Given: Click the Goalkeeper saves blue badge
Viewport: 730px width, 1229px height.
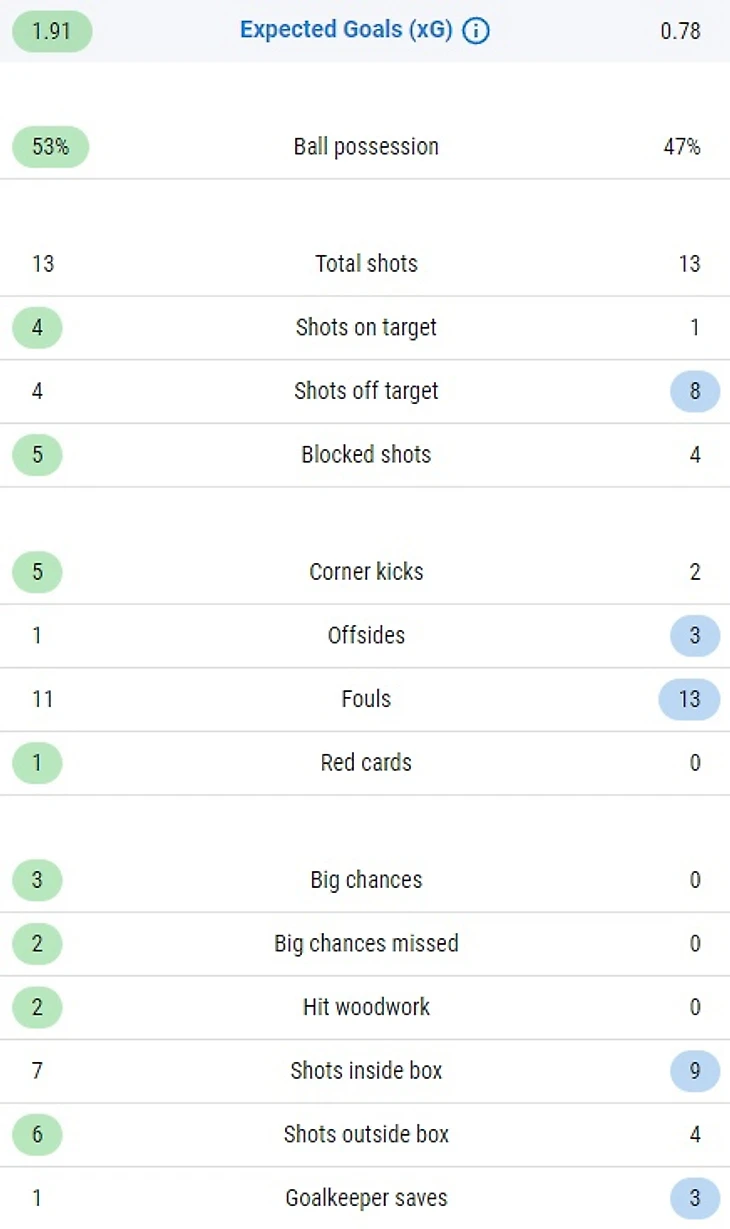Looking at the screenshot, I should click(695, 1198).
